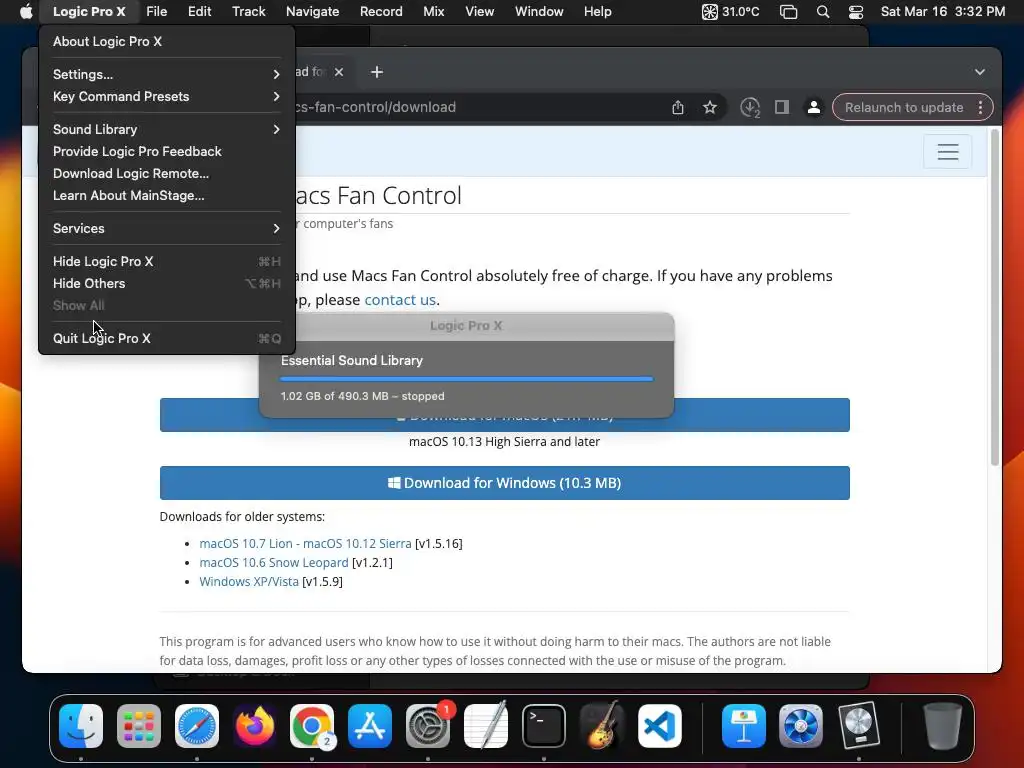Open Macs Fan Control dock icon

point(801,726)
